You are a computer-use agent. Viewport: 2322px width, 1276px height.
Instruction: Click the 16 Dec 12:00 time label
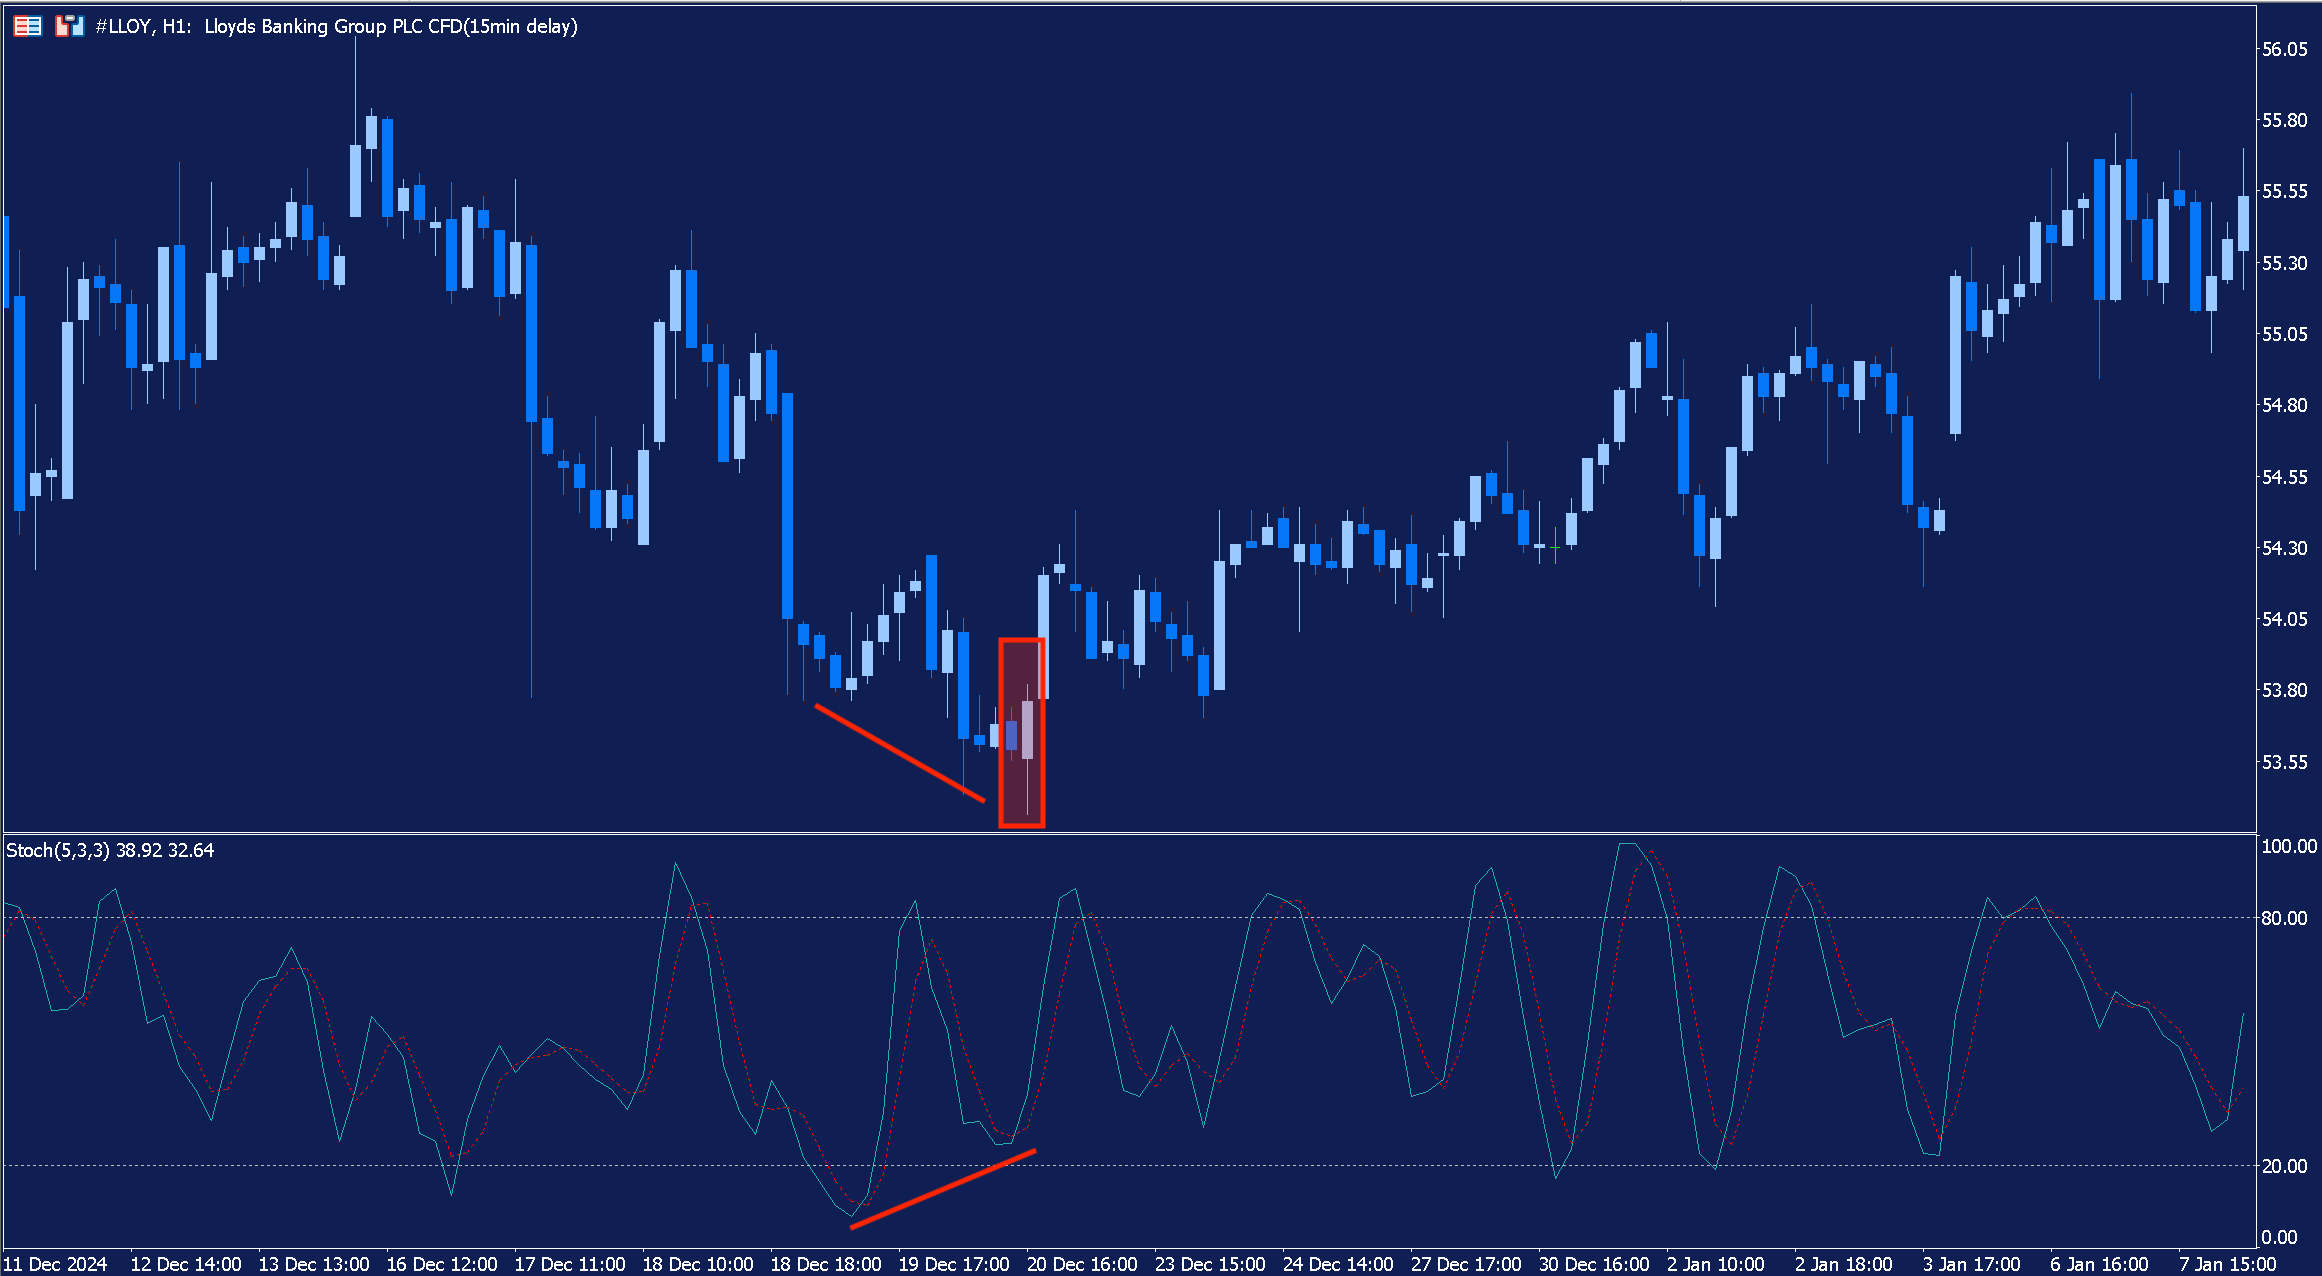point(442,1264)
